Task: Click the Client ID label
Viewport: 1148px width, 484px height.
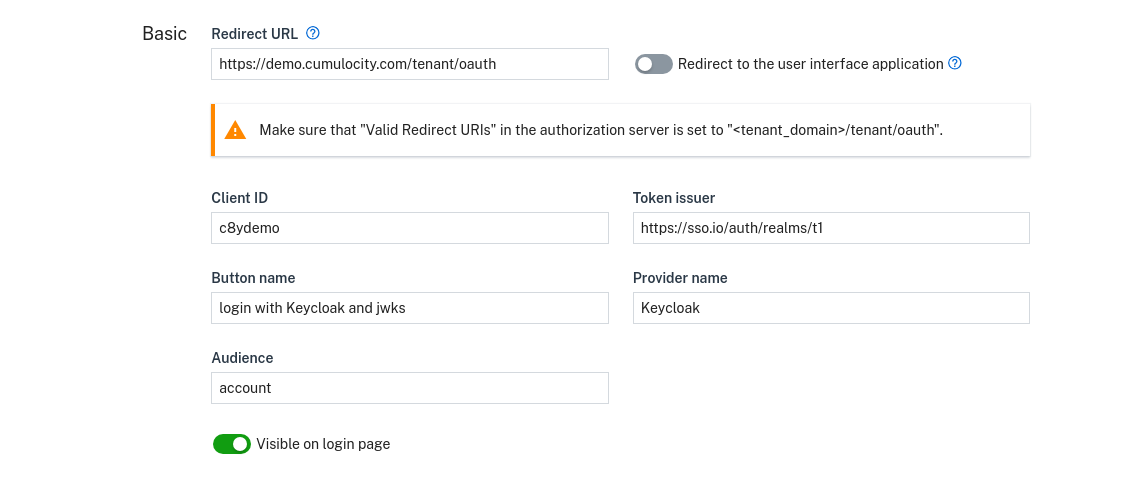Action: pyautogui.click(x=239, y=198)
